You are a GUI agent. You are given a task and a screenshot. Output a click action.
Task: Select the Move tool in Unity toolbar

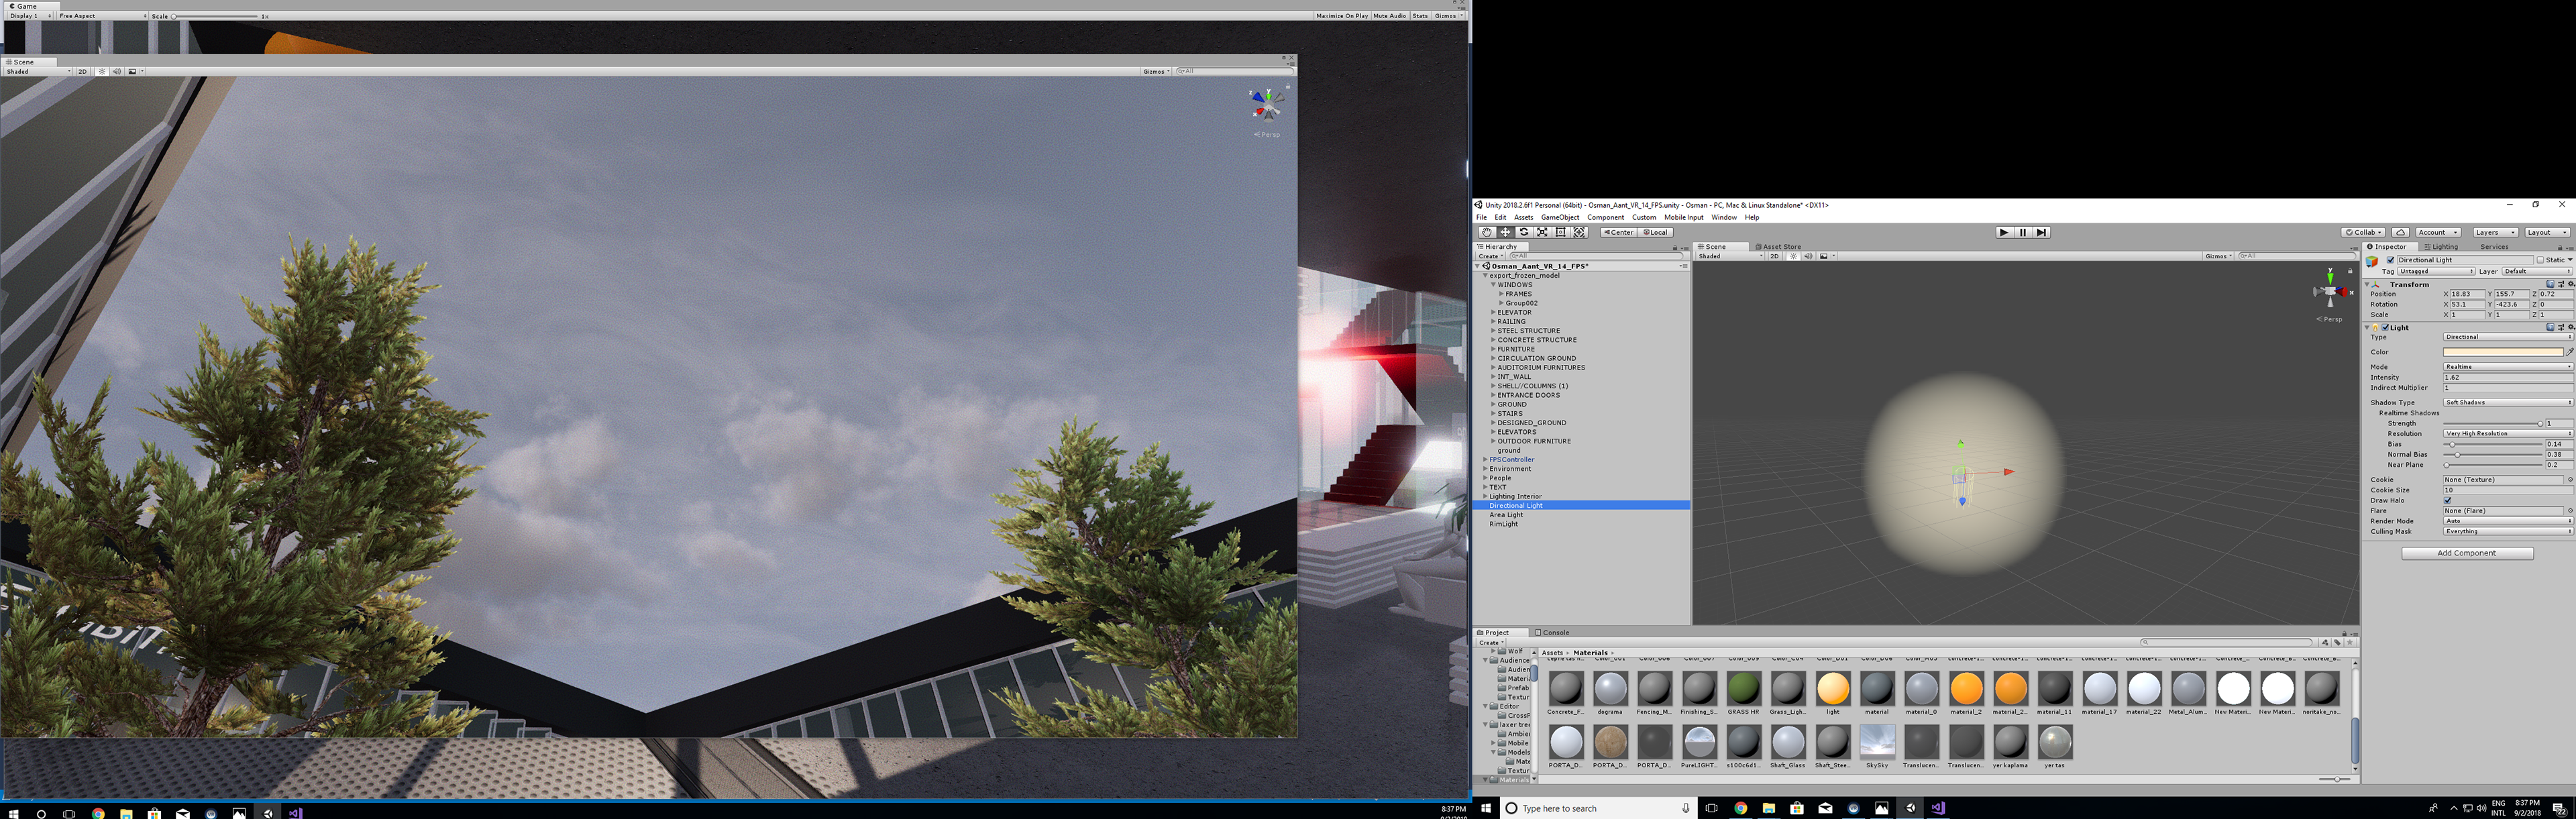click(x=1505, y=232)
